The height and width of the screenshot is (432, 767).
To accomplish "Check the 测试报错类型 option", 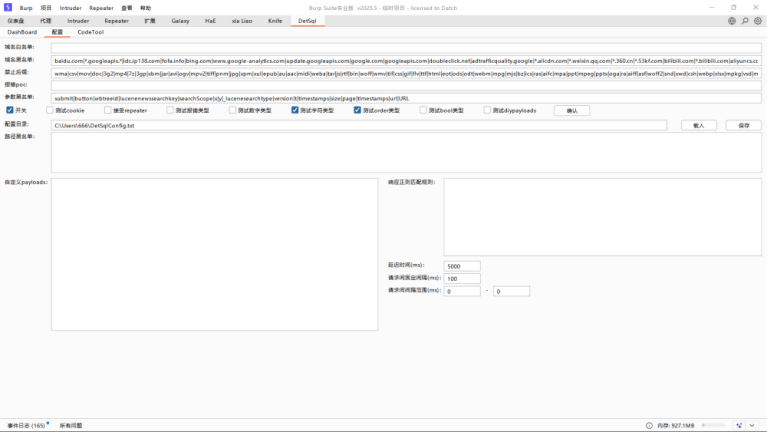I will tap(170, 110).
